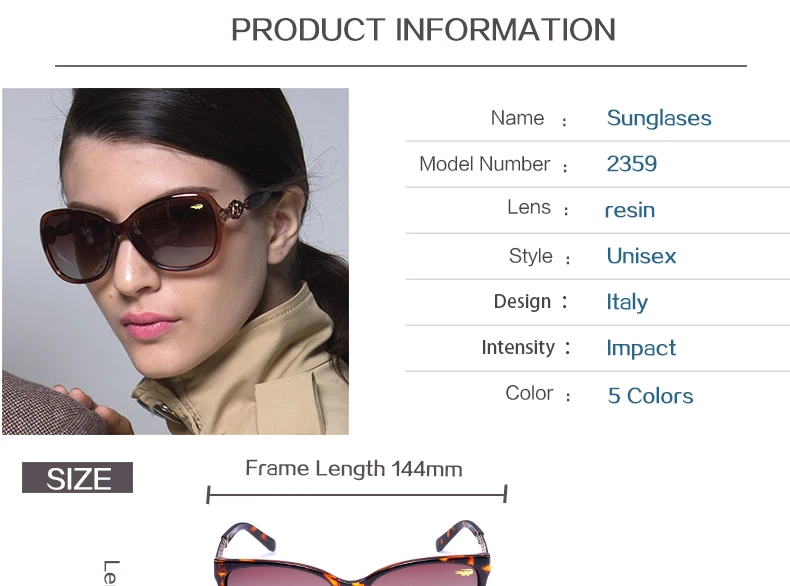Click the tortoise-shell sunglasses product image
790x586 pixels.
(x=352, y=553)
